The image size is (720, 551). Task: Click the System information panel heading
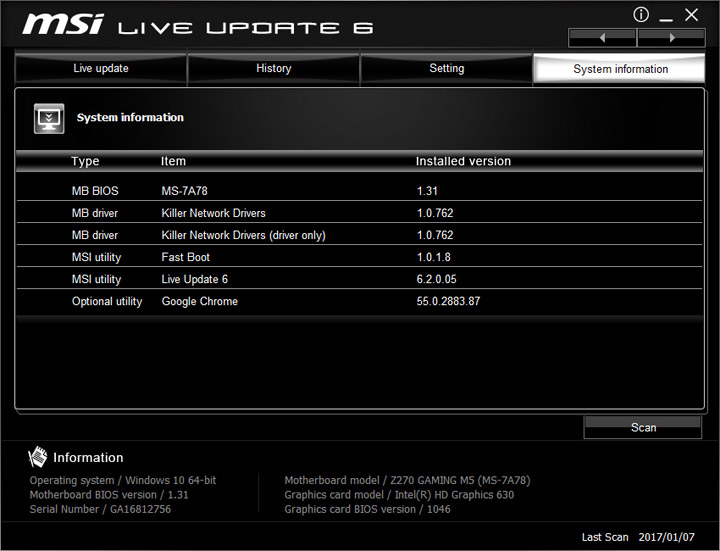[130, 118]
